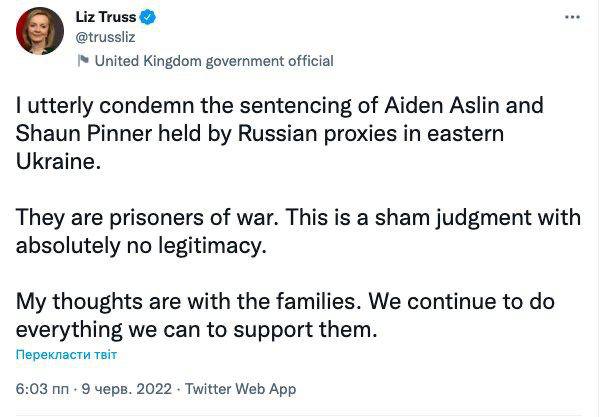The height and width of the screenshot is (417, 600).
Task: Click the United Kingdom government official label
Action: click(x=213, y=61)
